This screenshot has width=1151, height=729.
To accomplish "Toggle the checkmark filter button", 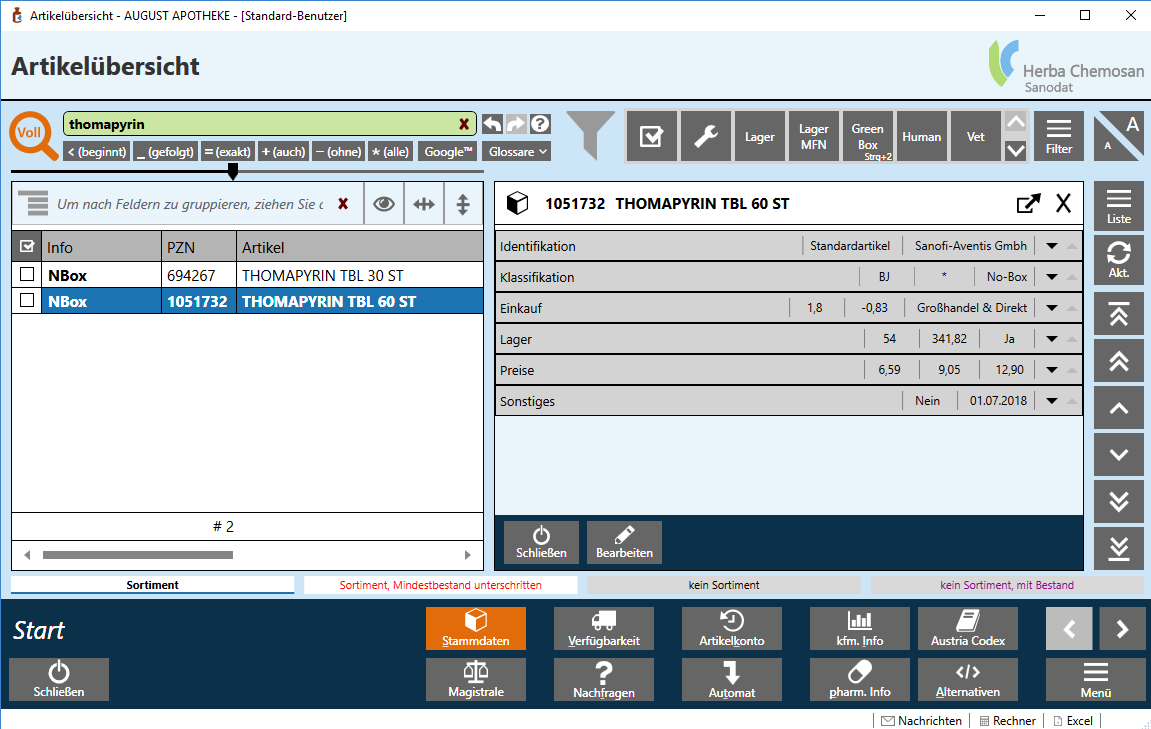I will coord(651,137).
